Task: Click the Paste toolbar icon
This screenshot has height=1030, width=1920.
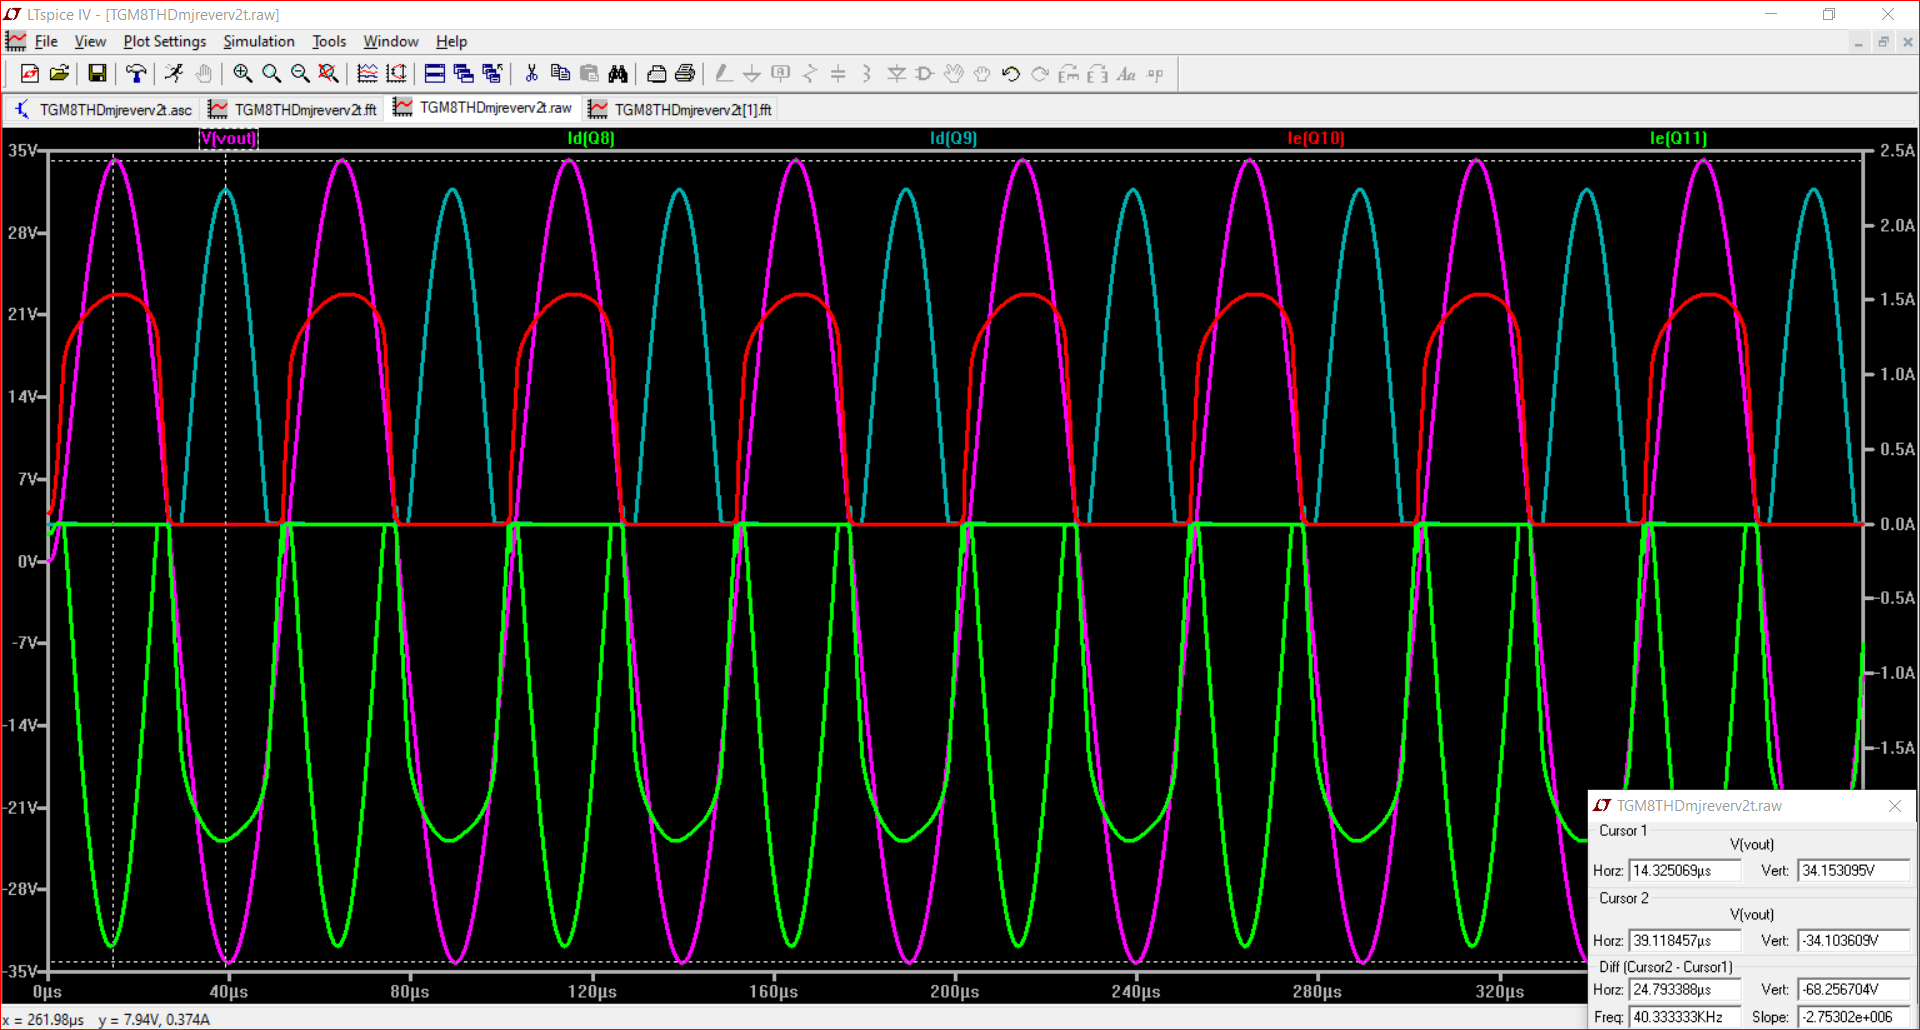Action: (x=589, y=74)
